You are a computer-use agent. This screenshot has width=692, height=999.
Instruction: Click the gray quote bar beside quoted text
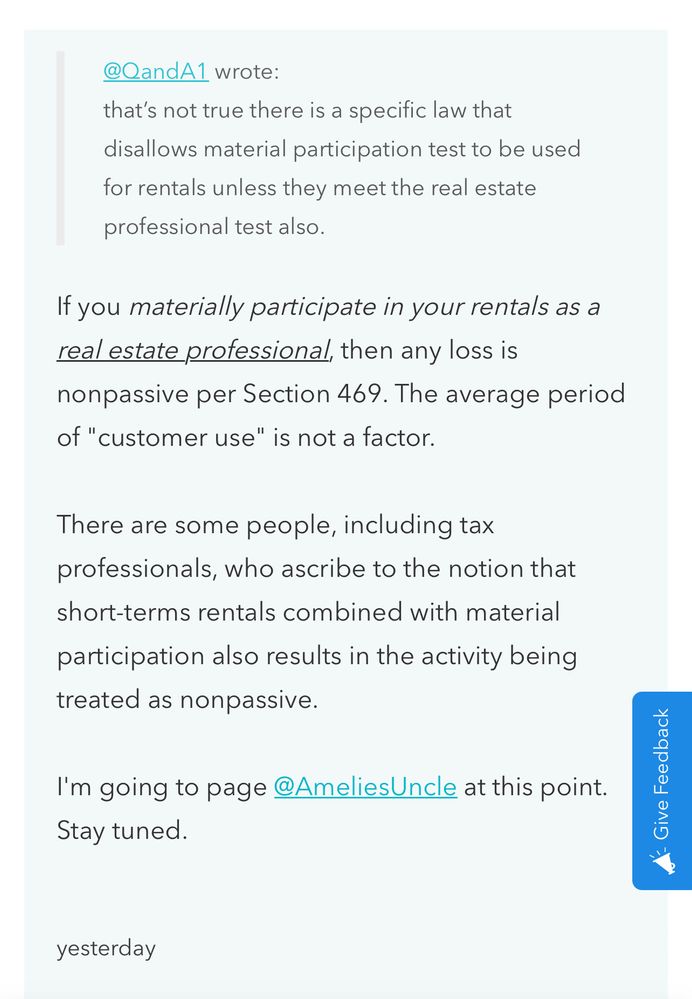pos(61,148)
